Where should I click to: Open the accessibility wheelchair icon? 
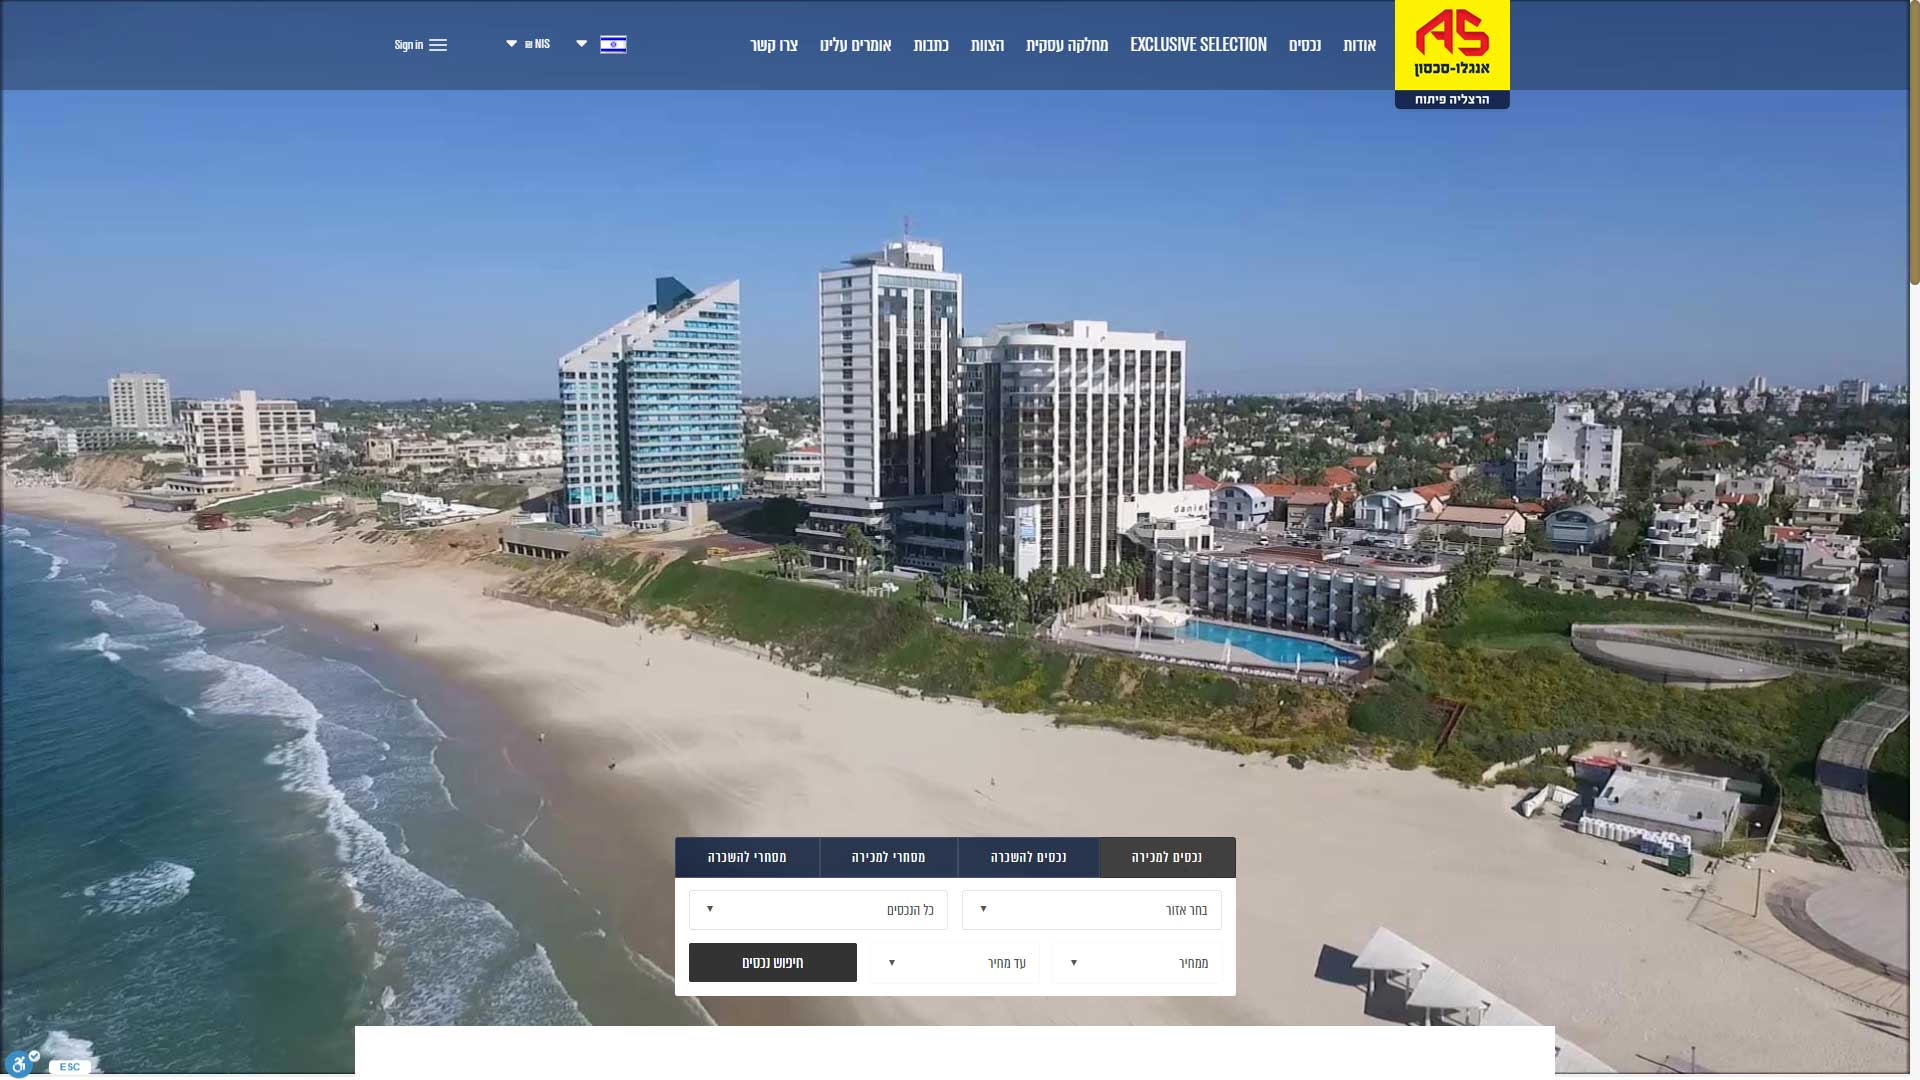point(20,1063)
